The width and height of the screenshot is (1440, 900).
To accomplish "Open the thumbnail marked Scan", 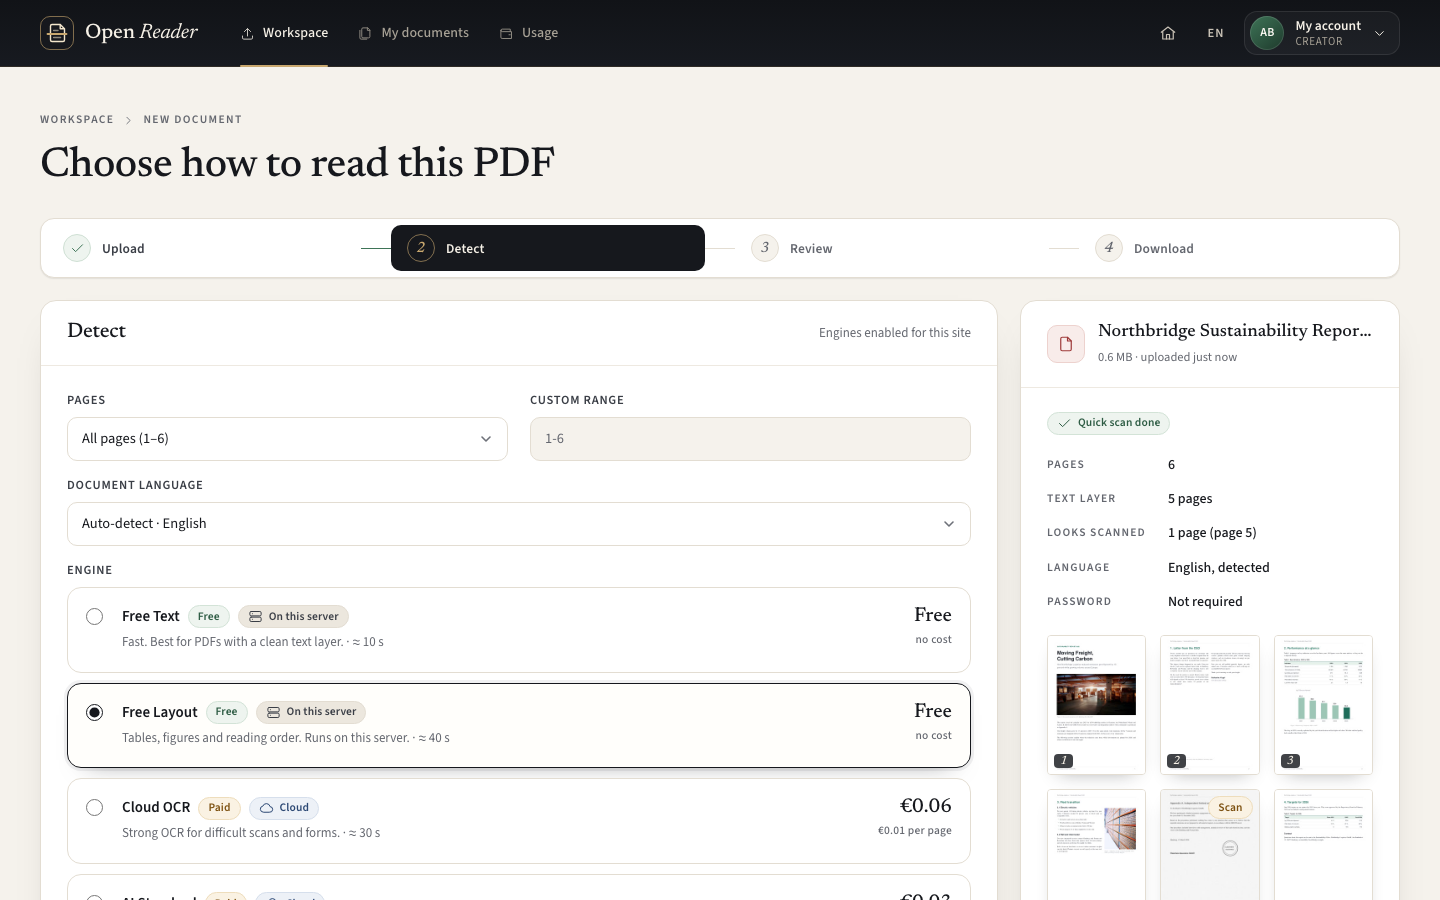I will click(1210, 845).
